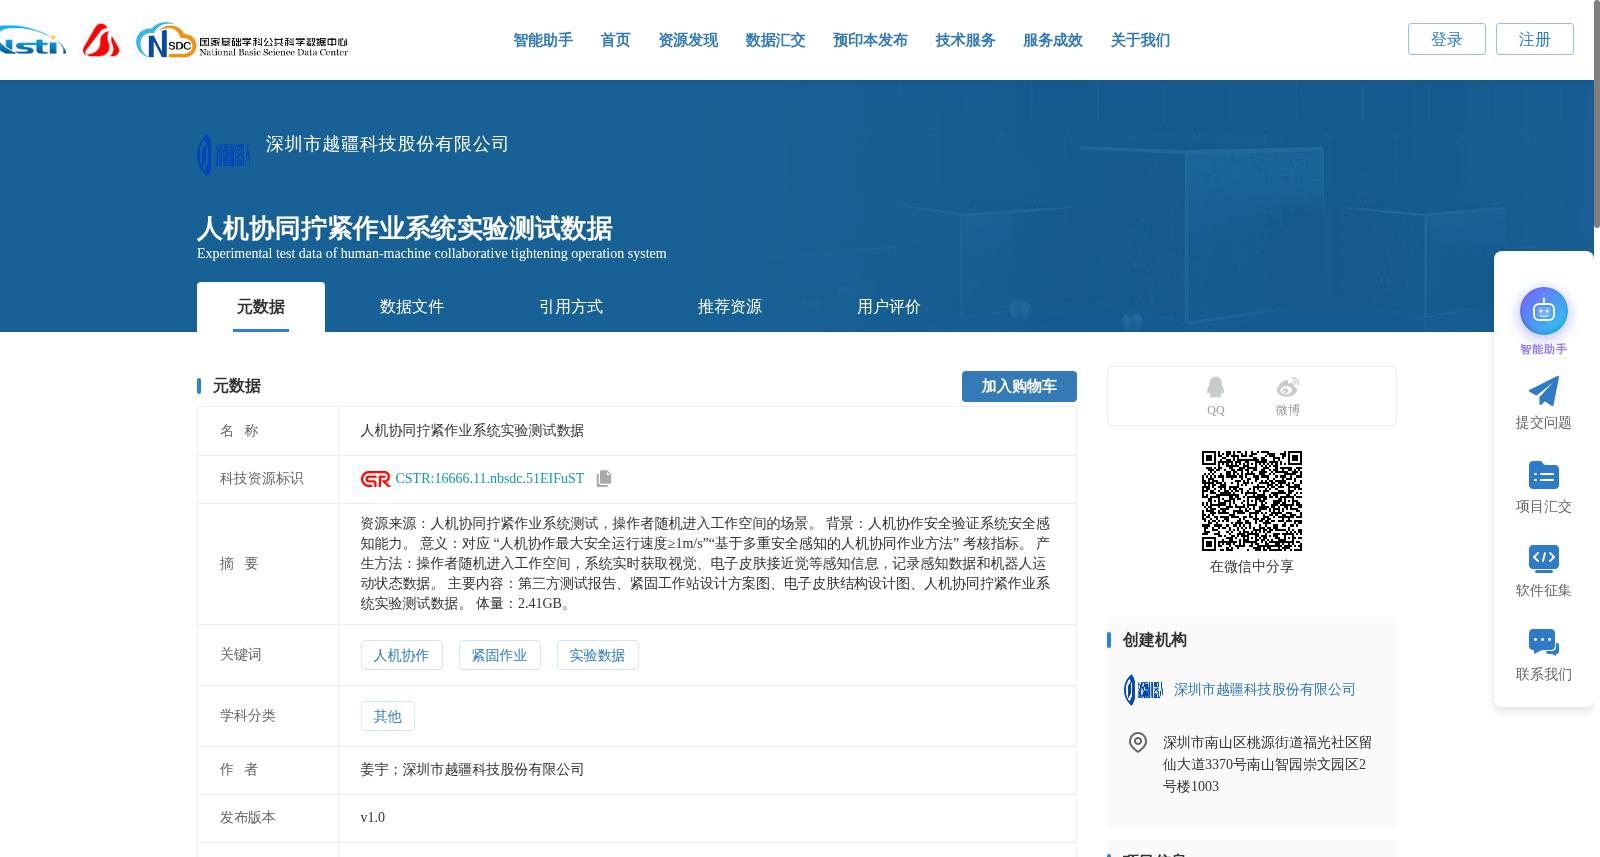The image size is (1600, 857).
Task: Open 技术服务 menu item
Action: point(965,40)
